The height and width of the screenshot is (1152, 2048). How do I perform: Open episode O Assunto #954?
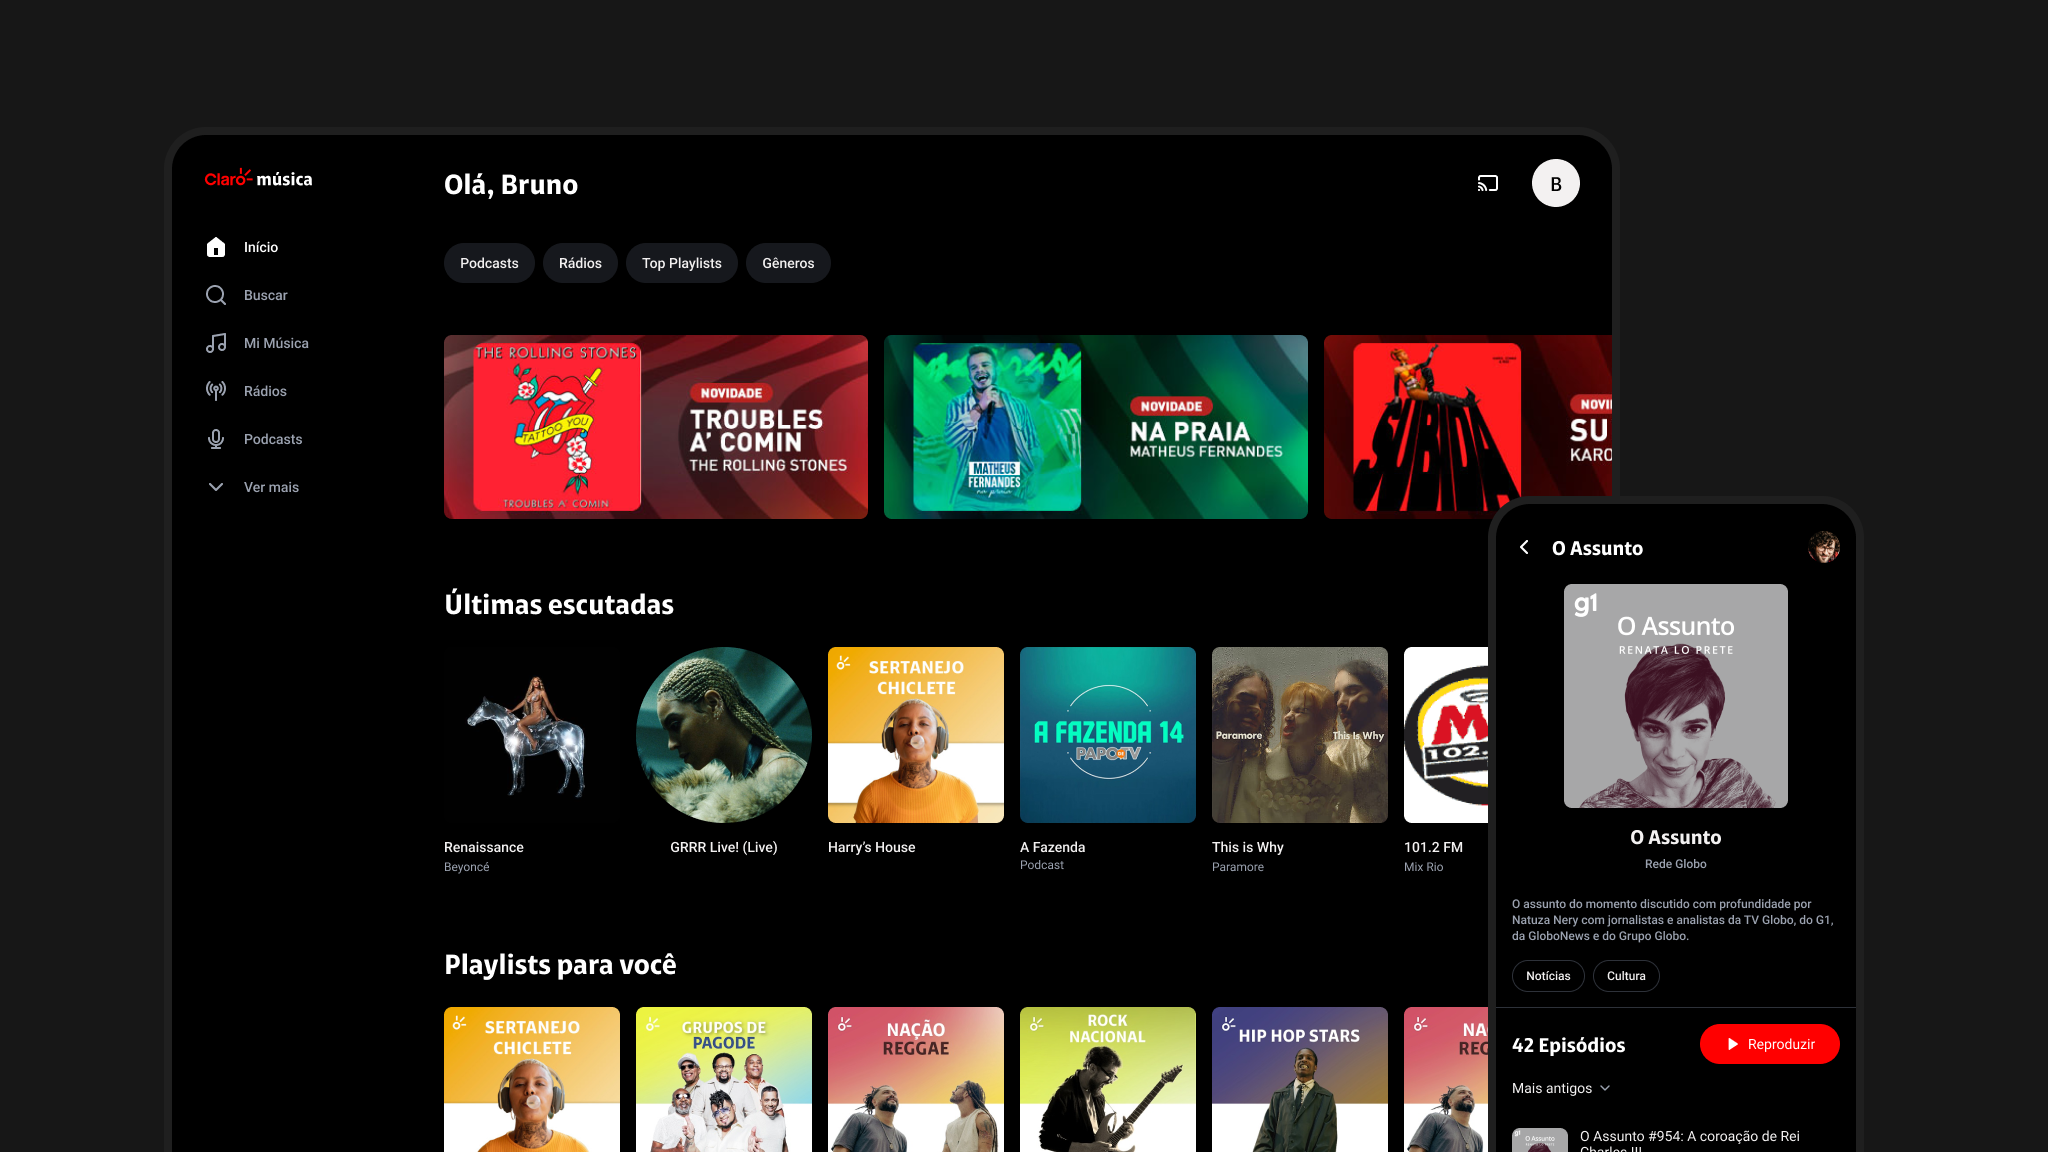pos(1676,1141)
